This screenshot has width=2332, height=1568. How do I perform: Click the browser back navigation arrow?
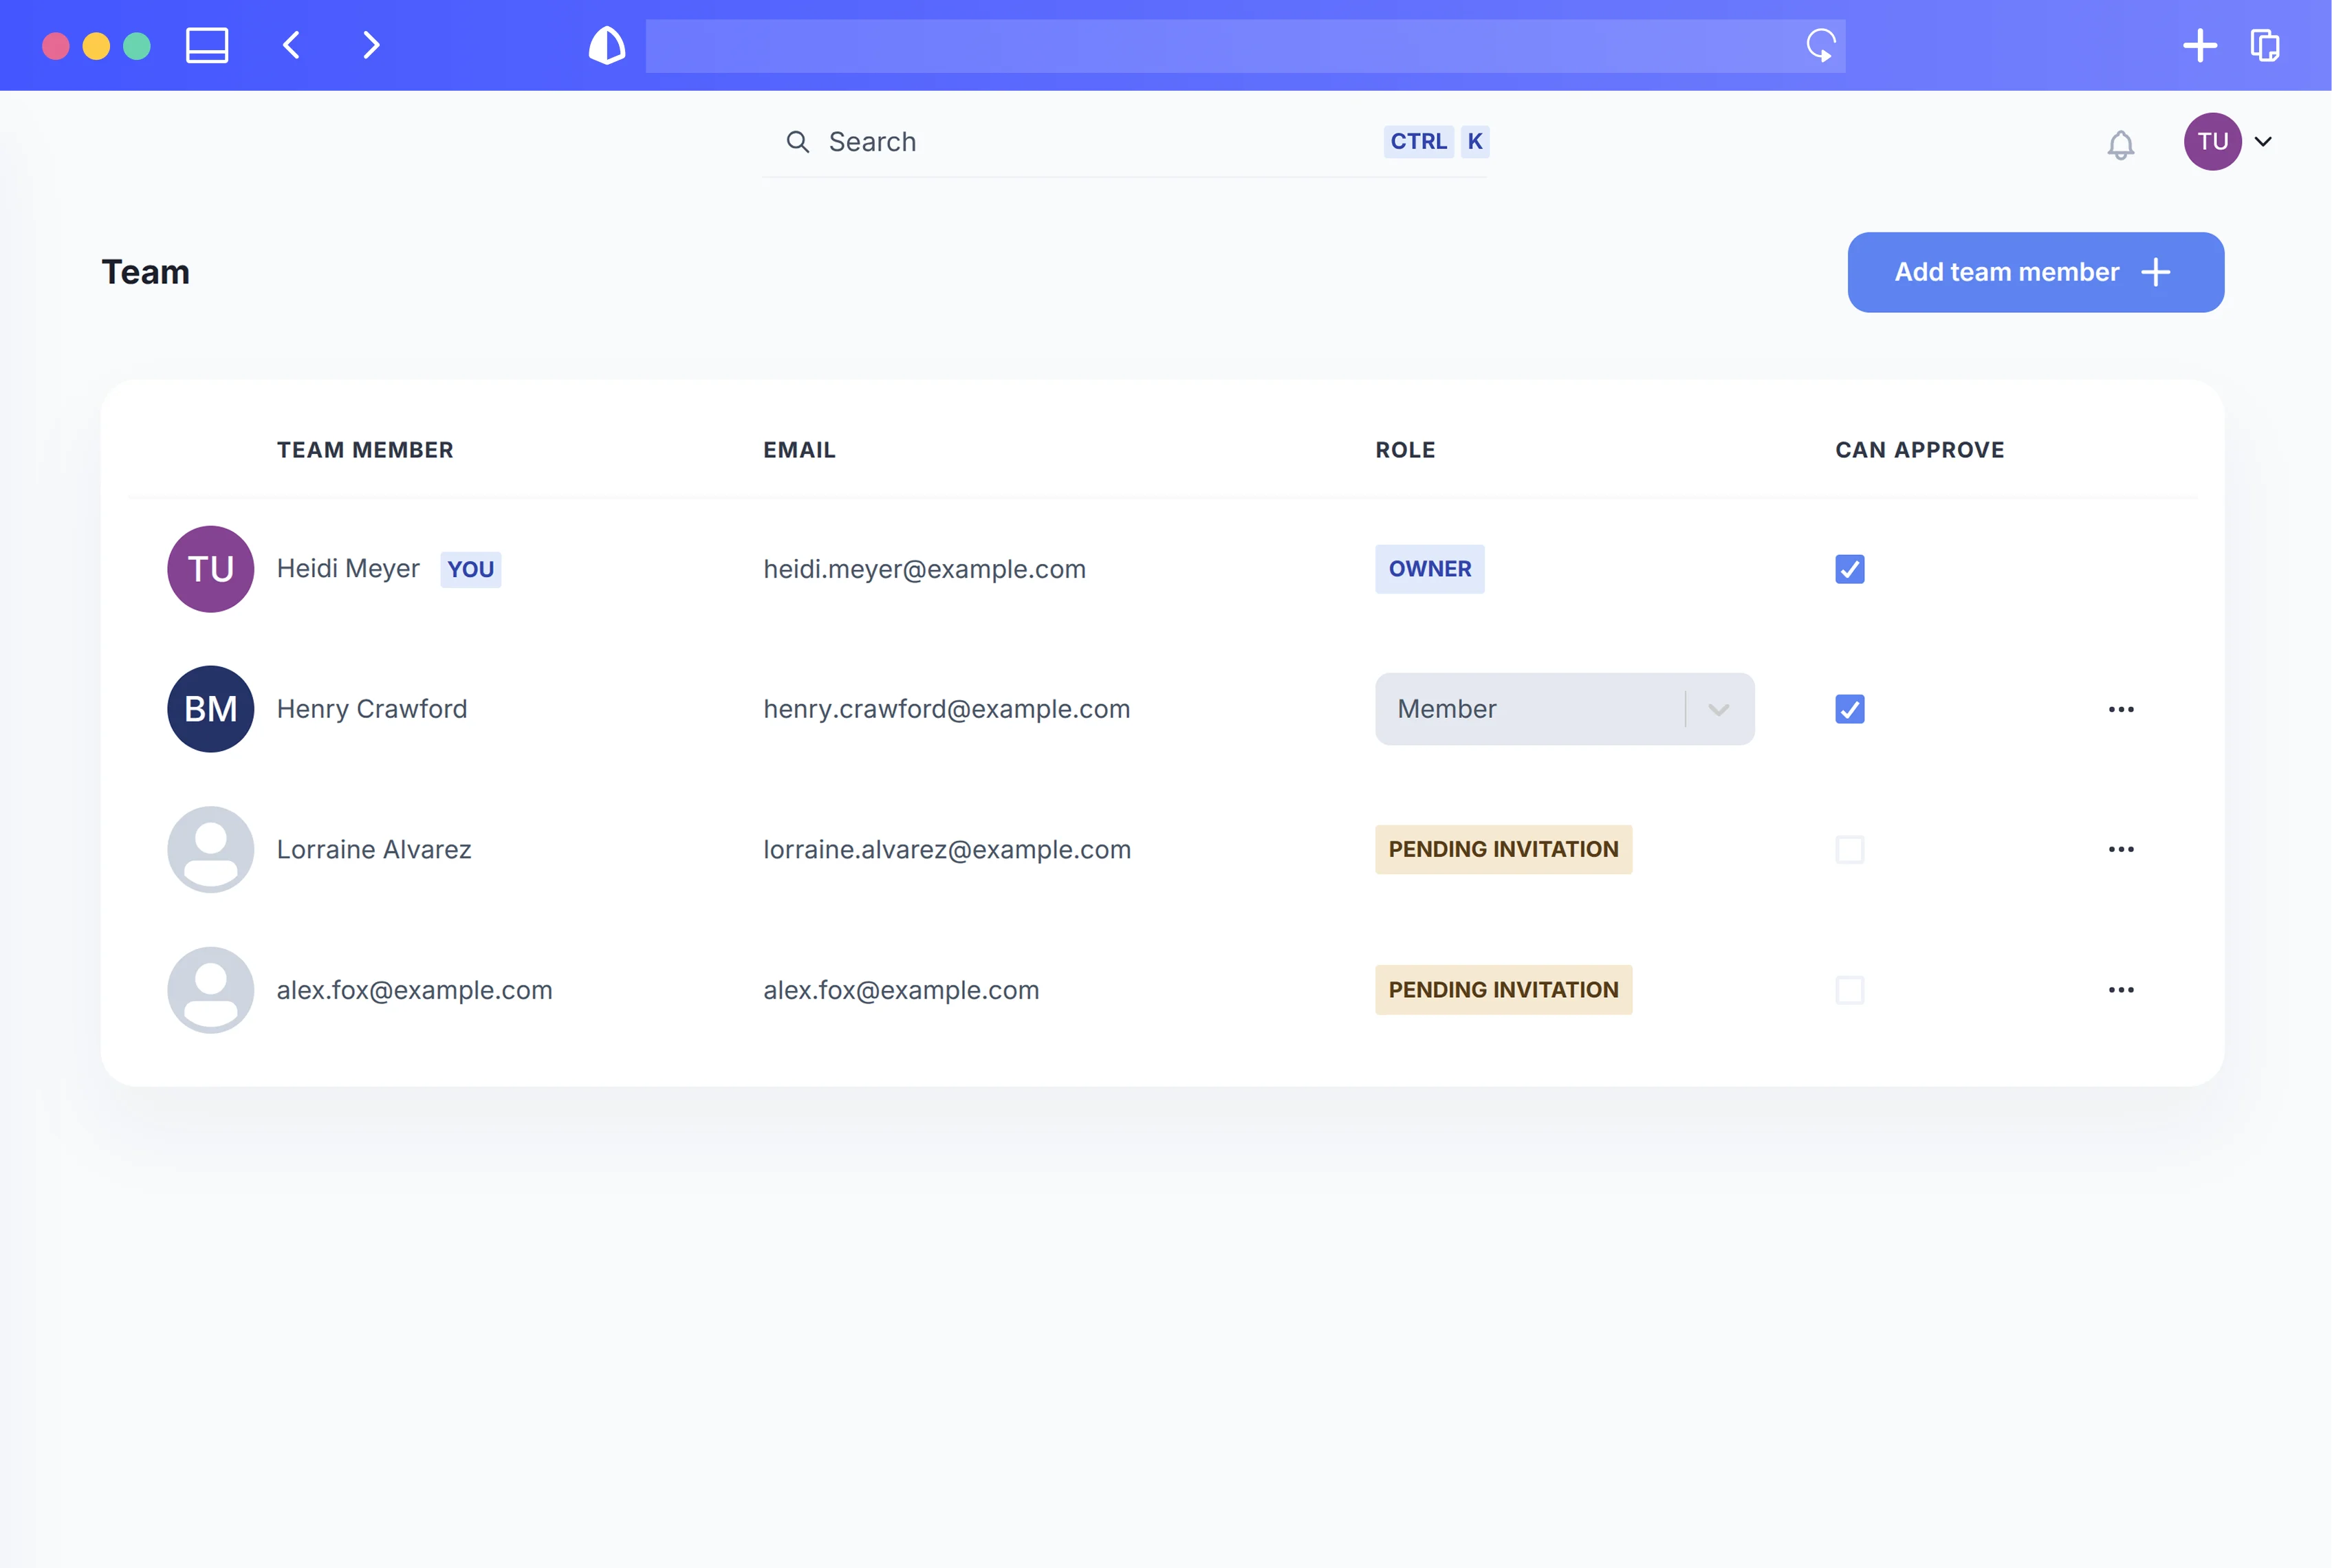[x=291, y=45]
